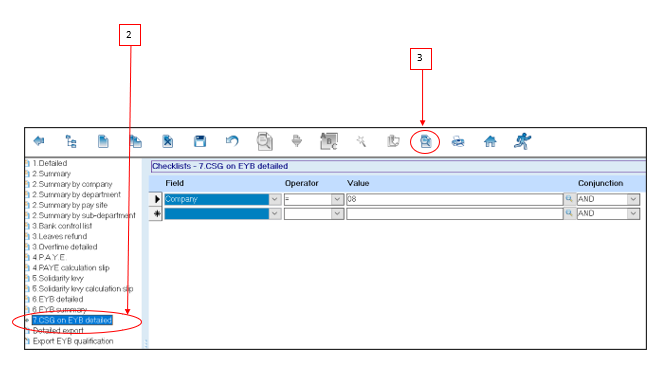Click the grayed document search icon

coord(265,141)
